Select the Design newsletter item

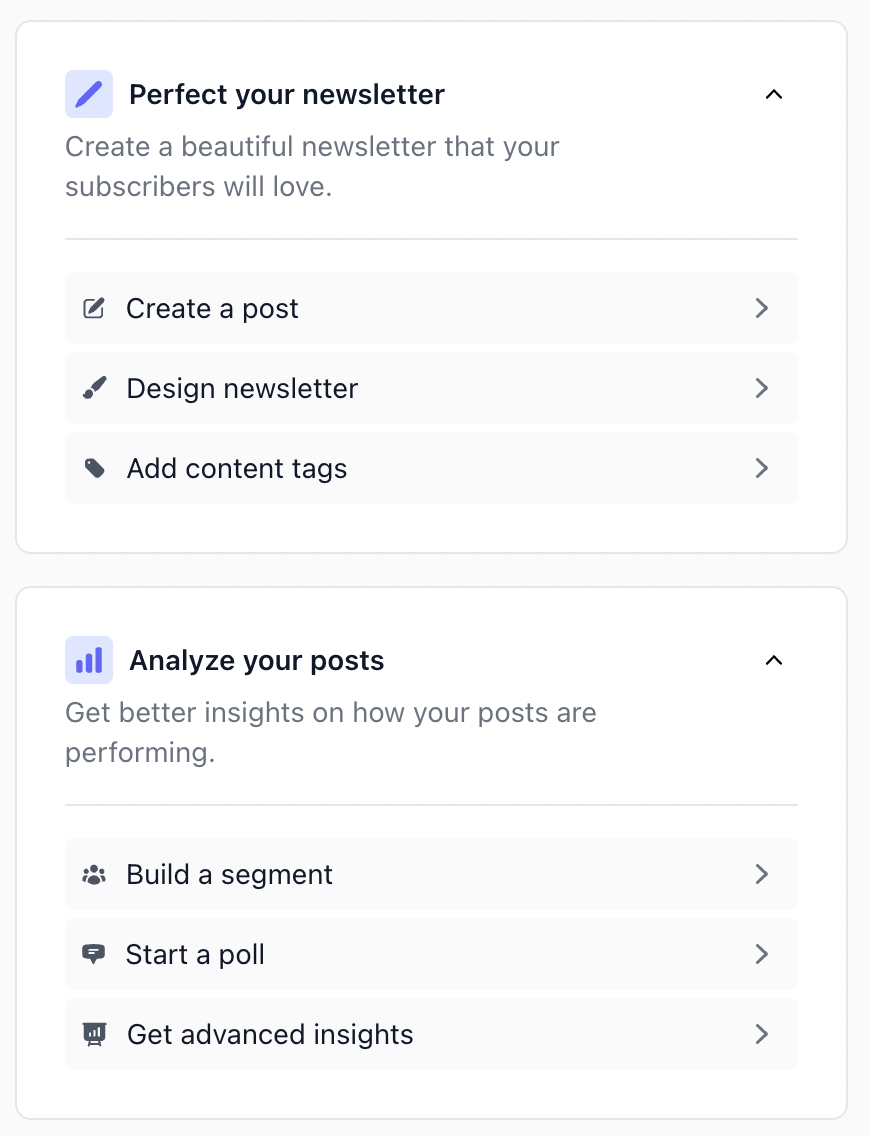tap(431, 388)
